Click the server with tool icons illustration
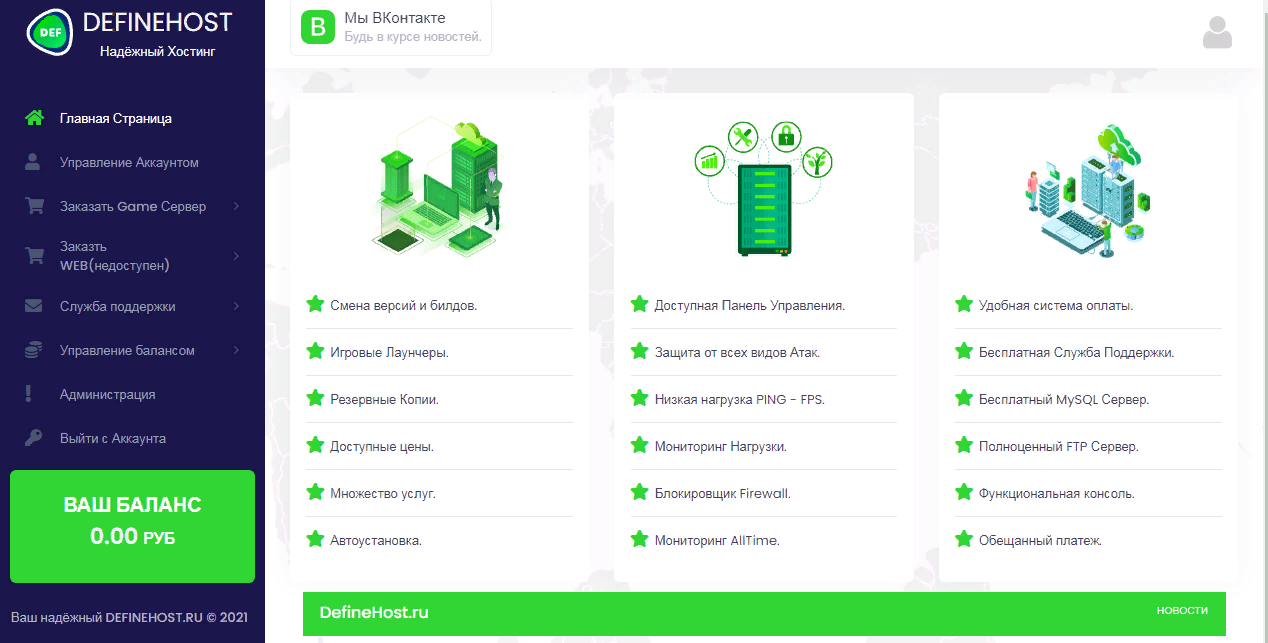Viewport: 1268px width, 643px height. point(763,188)
